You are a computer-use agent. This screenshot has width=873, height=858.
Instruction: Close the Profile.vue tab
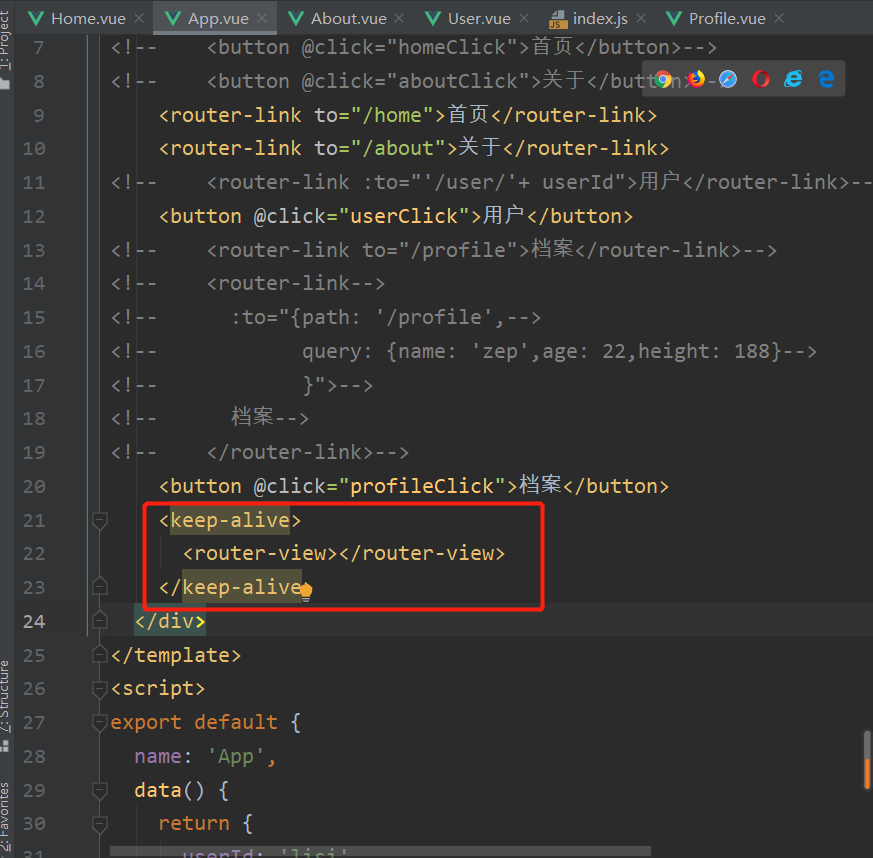click(779, 18)
